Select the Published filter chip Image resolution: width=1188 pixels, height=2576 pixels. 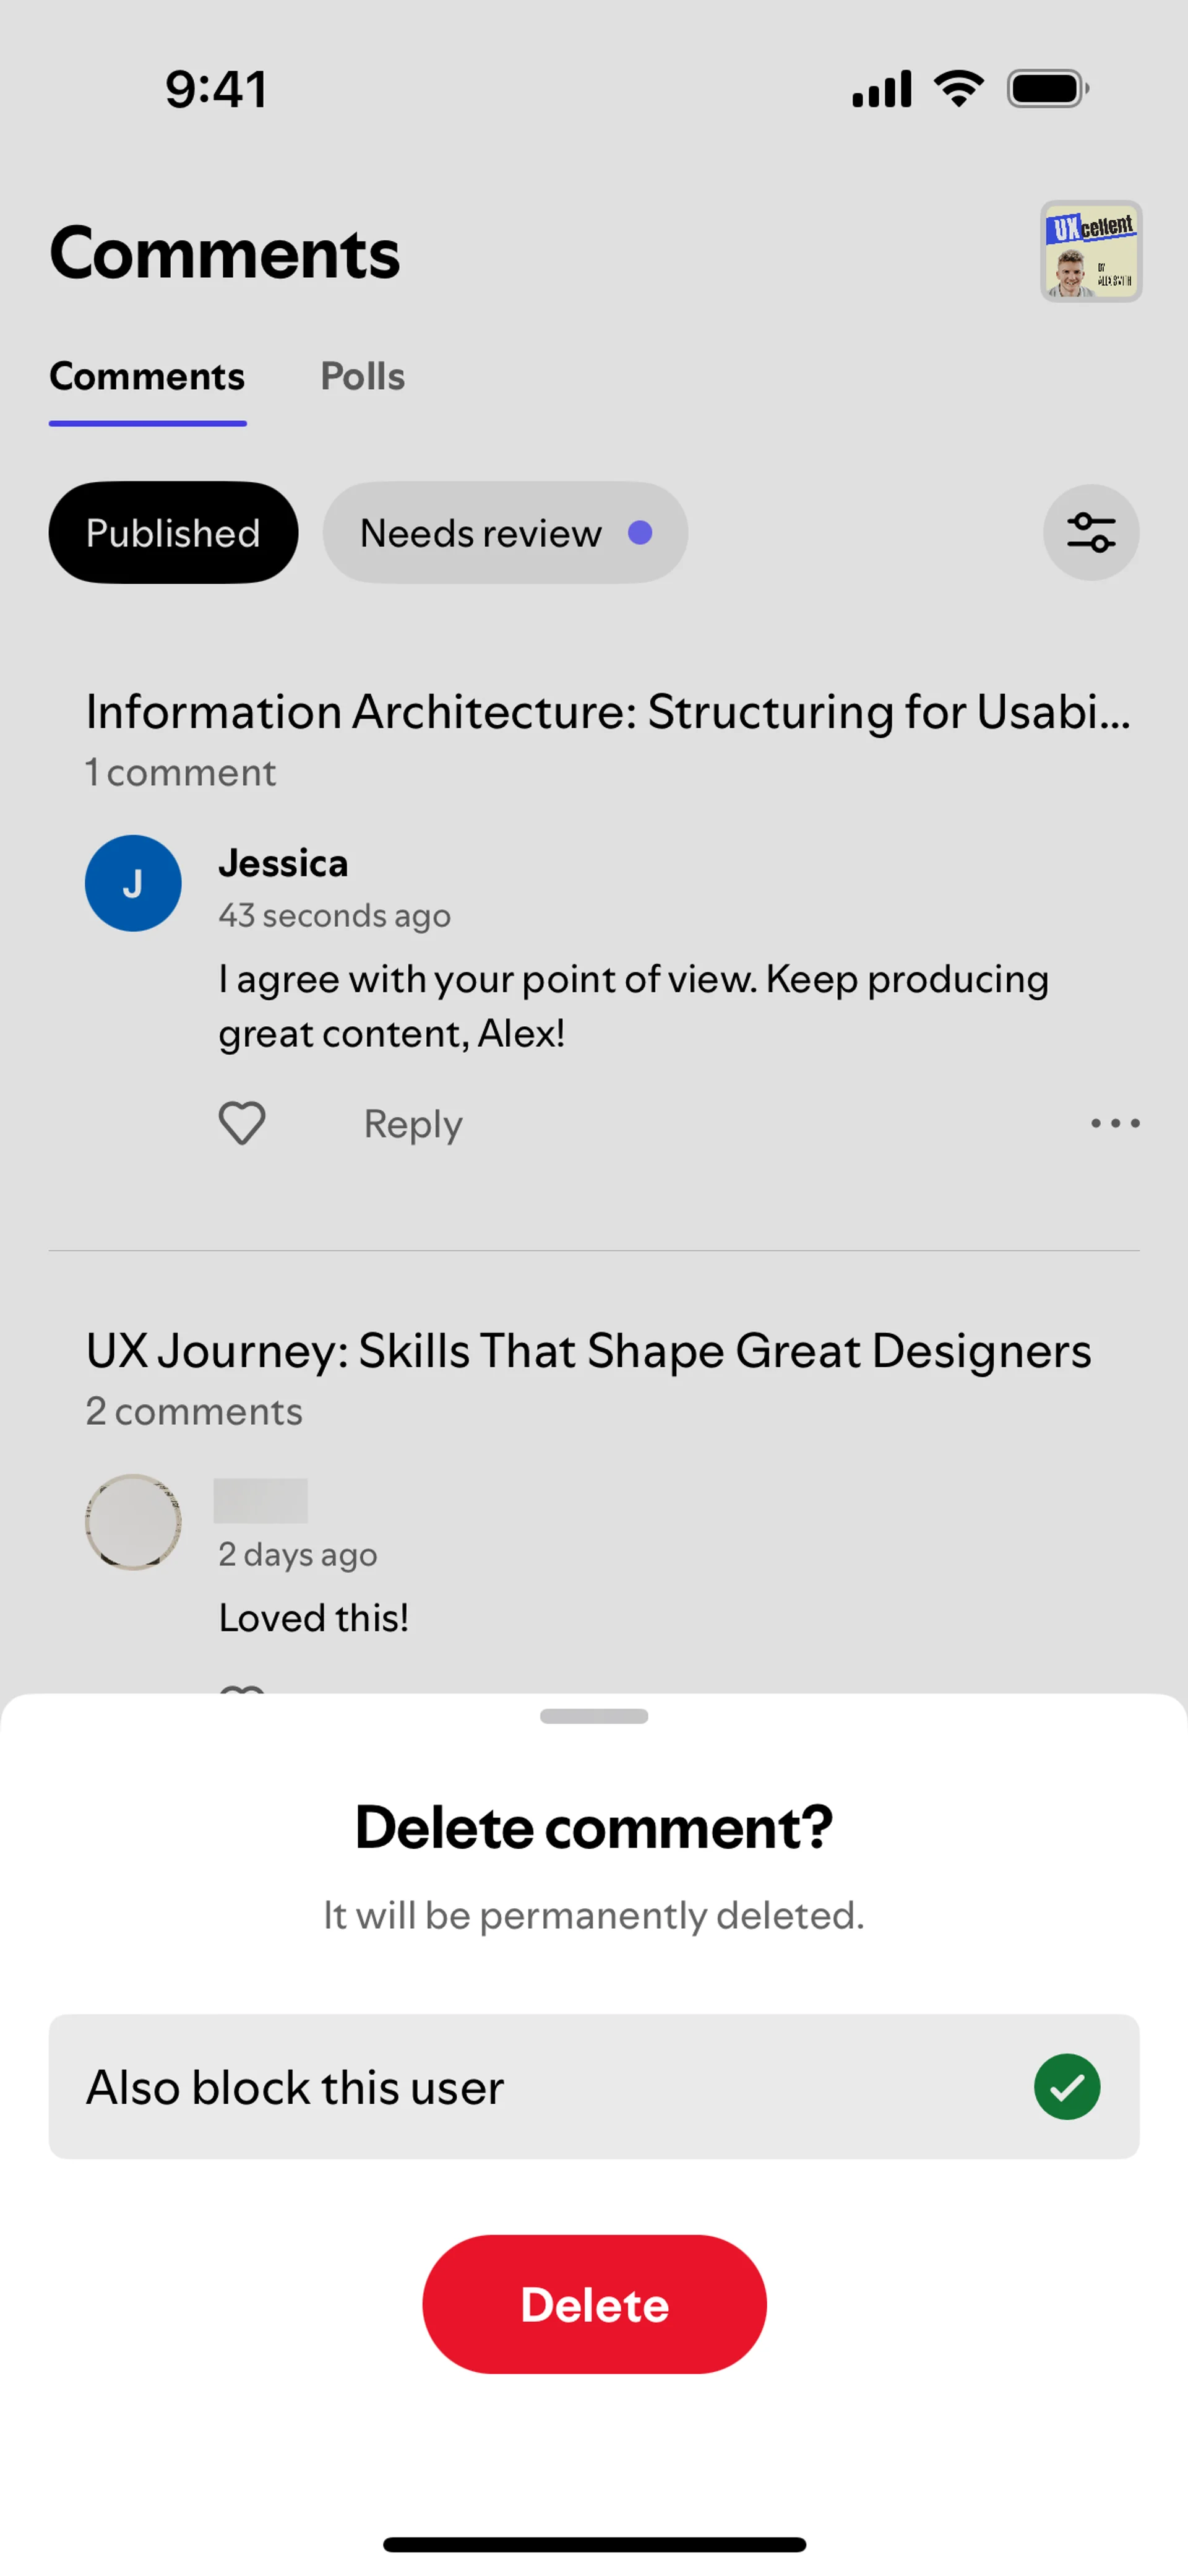pyautogui.click(x=173, y=532)
